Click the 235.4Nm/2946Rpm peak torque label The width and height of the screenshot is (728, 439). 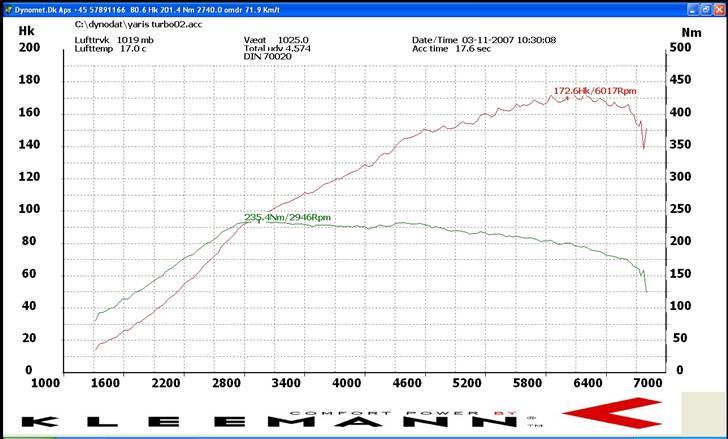(287, 217)
